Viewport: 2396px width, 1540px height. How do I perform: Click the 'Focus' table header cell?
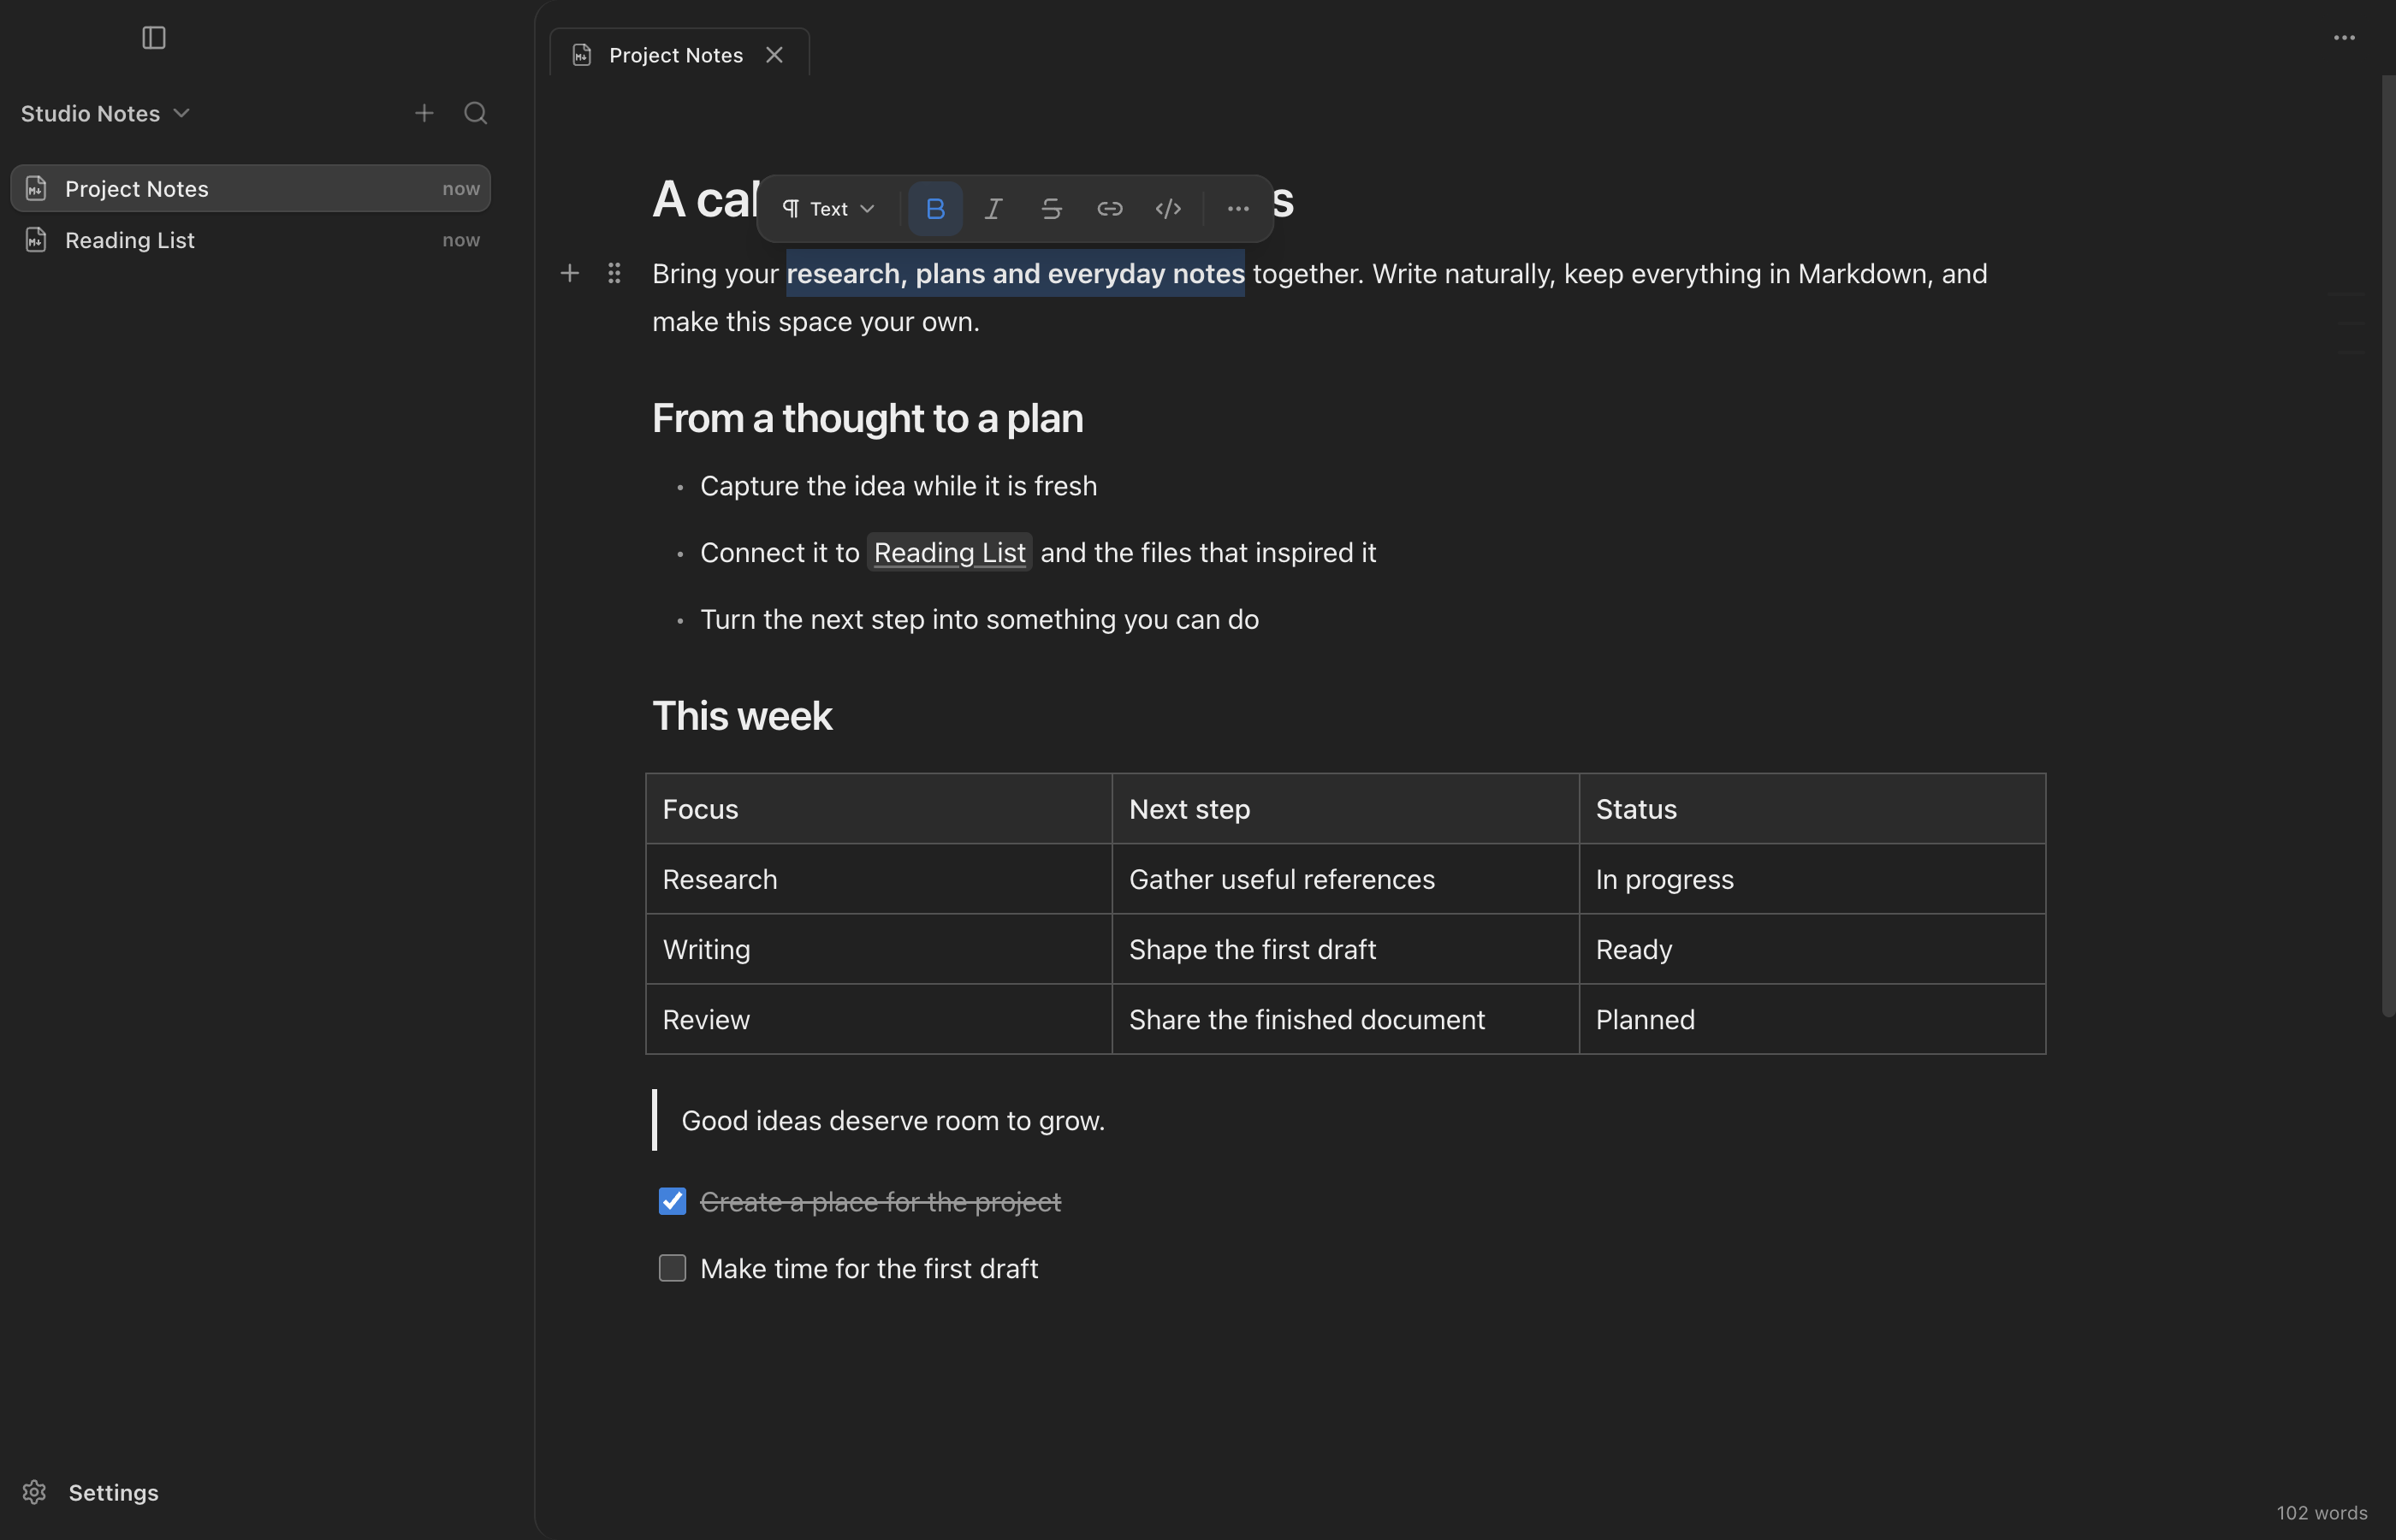click(879, 808)
